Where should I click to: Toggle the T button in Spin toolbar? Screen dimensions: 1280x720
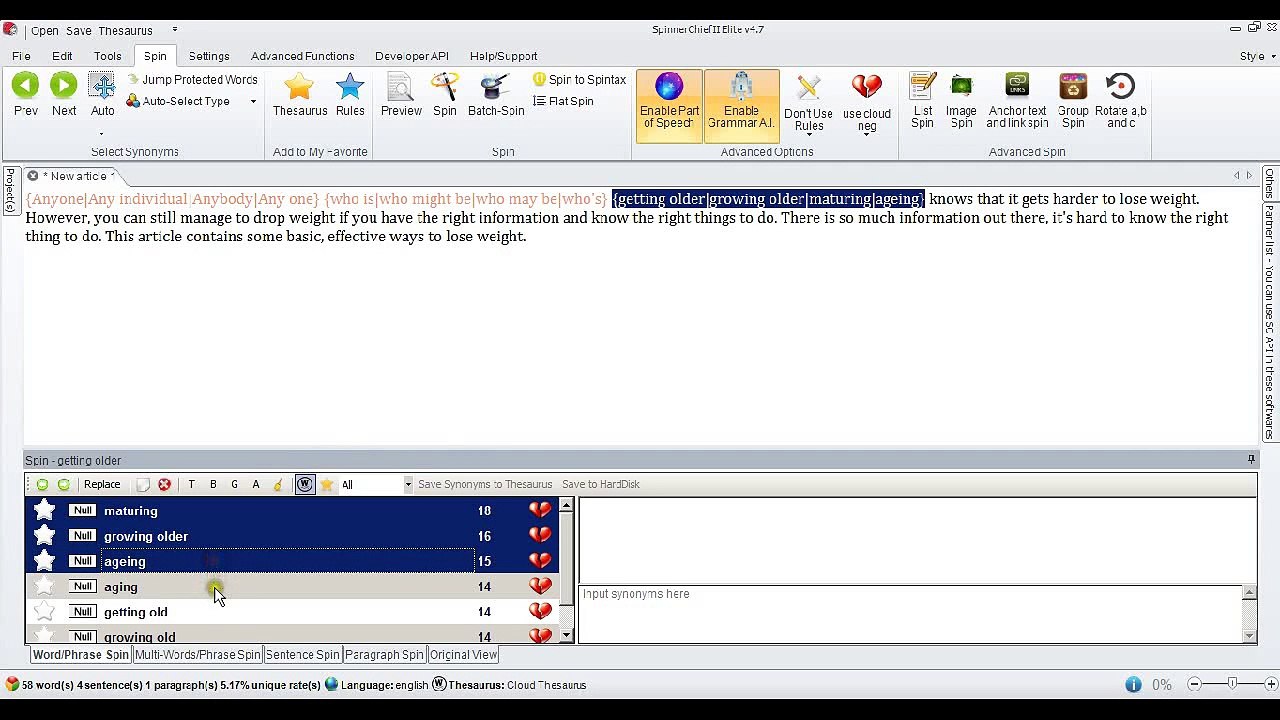(x=191, y=485)
